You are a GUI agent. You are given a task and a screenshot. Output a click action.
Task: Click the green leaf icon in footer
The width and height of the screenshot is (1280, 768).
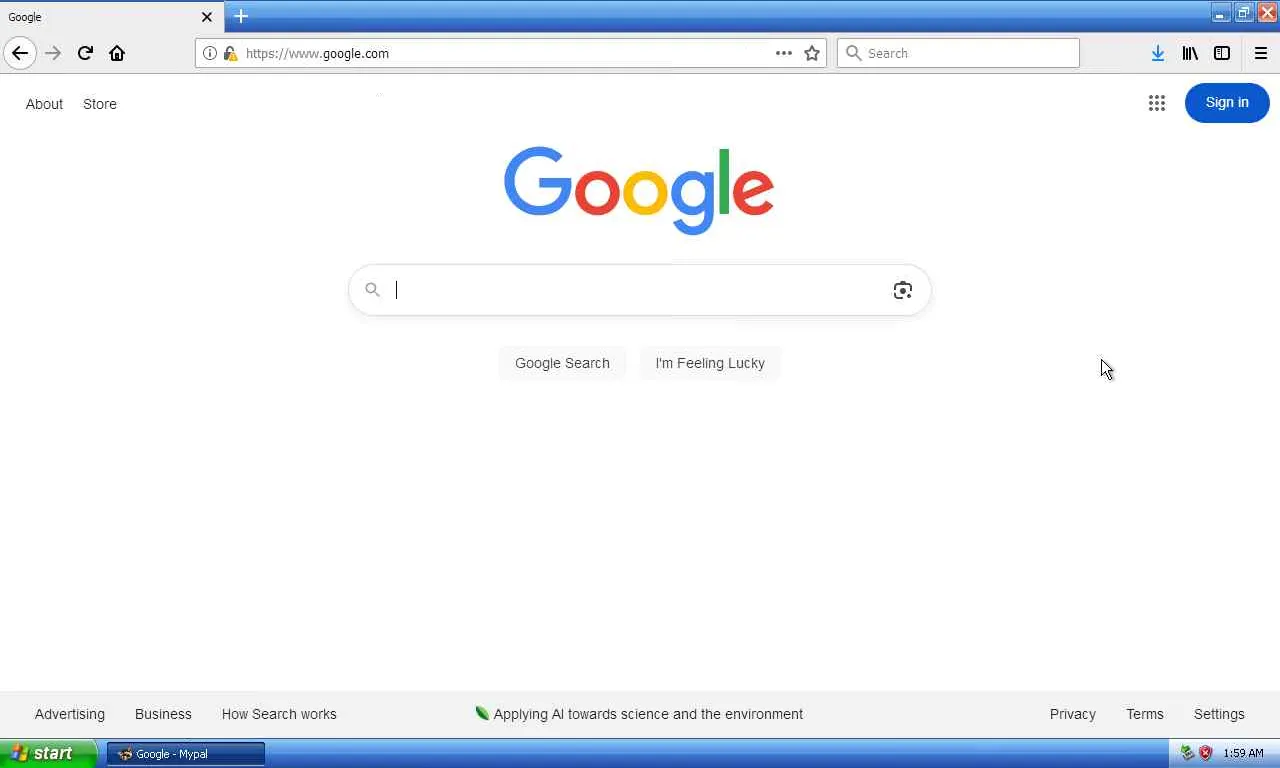pyautogui.click(x=482, y=713)
